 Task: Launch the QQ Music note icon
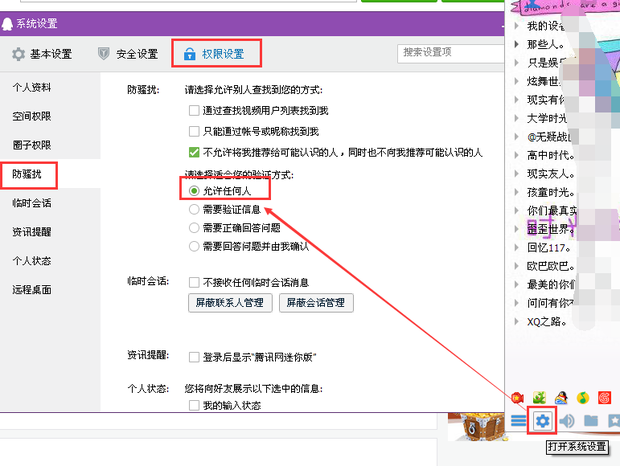(x=583, y=398)
